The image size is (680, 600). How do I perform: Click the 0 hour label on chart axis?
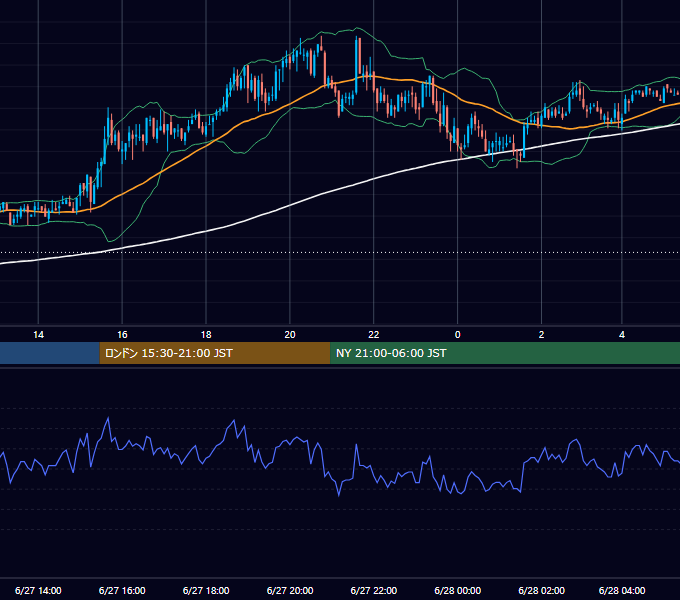(458, 335)
